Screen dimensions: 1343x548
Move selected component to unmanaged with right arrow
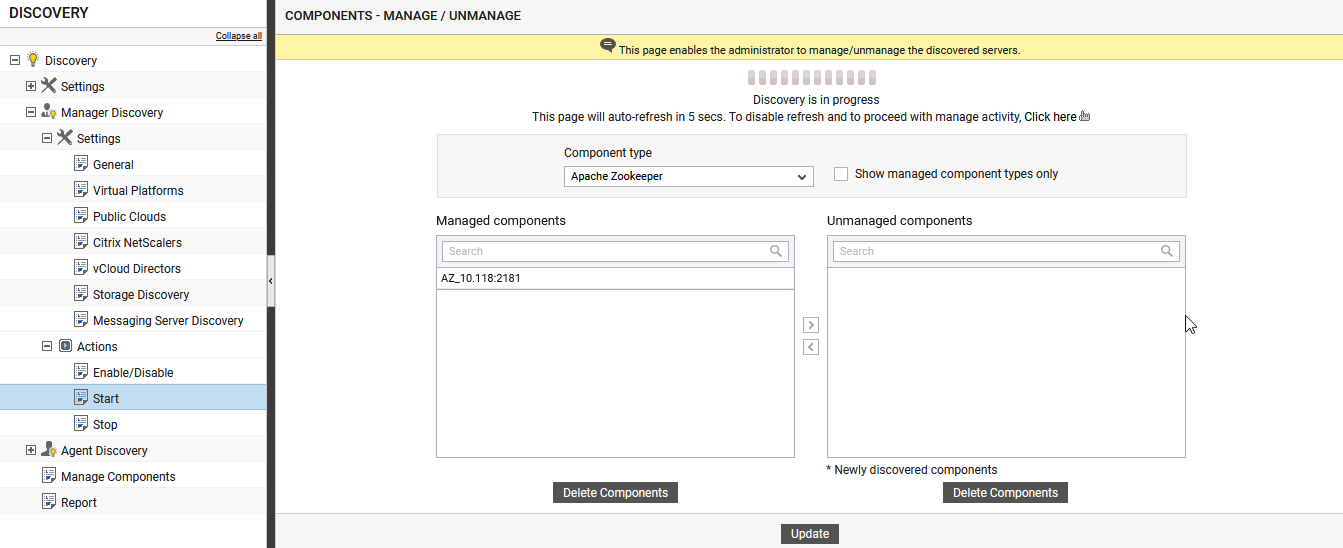811,325
